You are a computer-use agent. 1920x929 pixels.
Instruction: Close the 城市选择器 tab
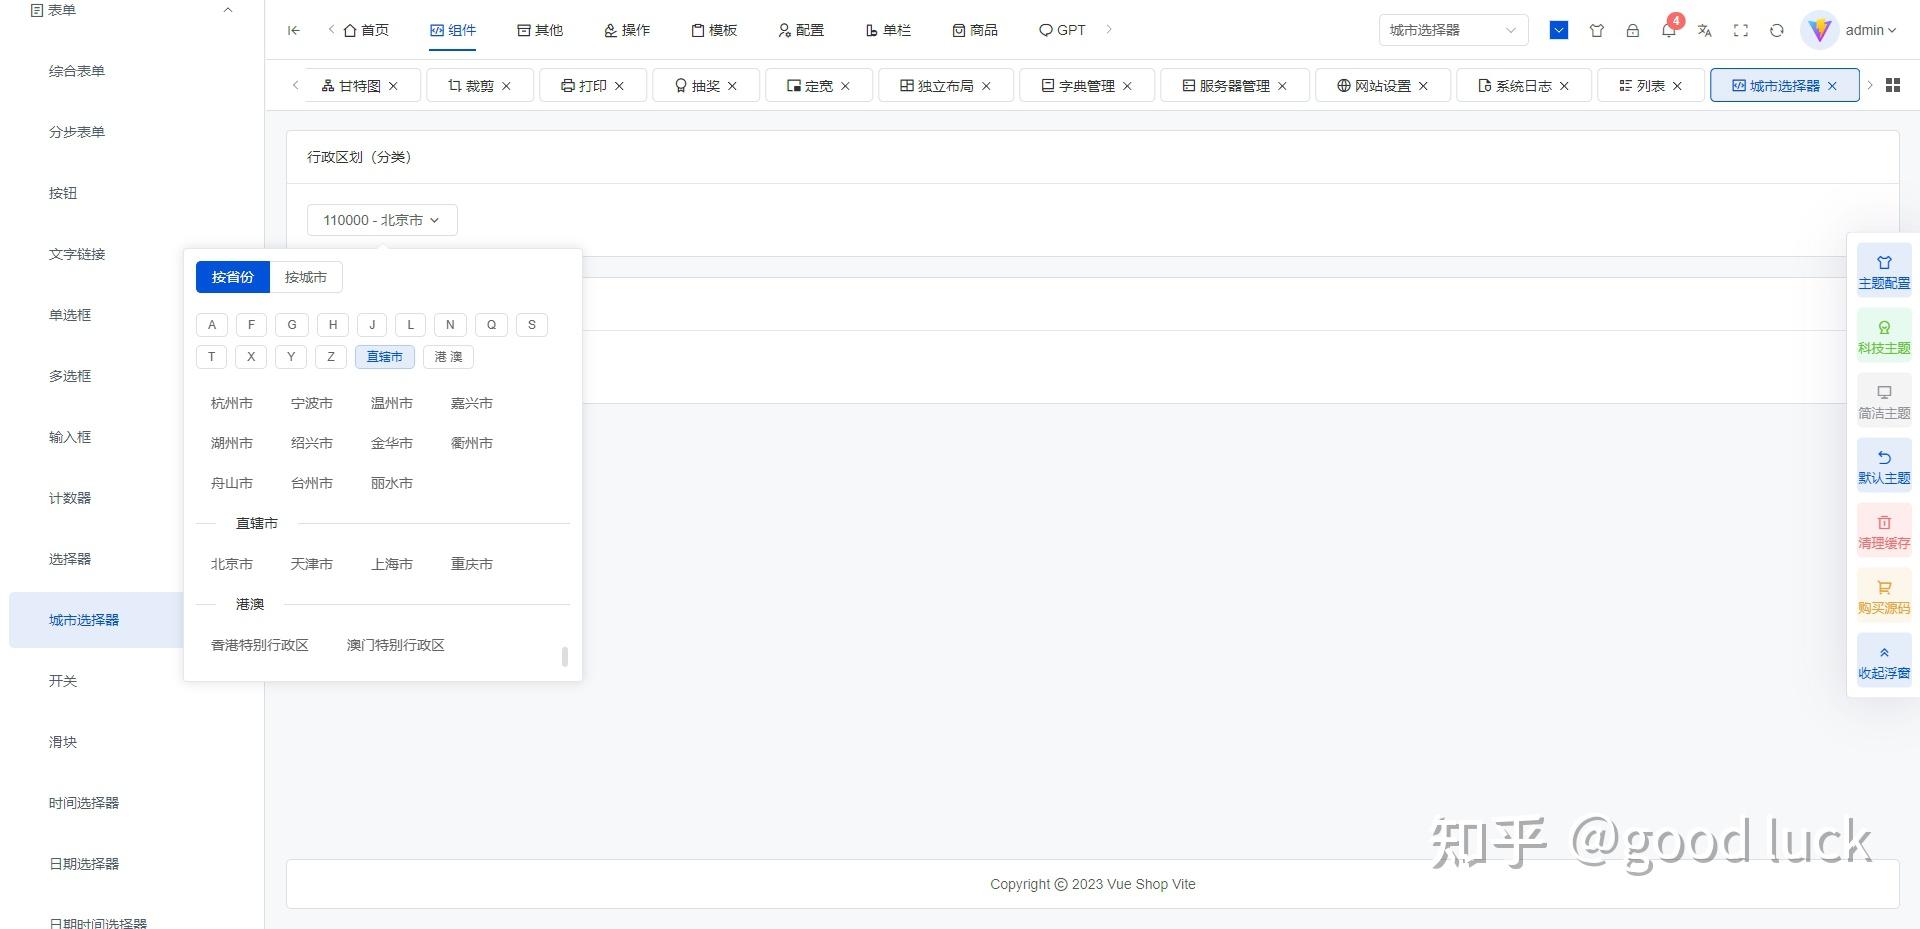[x=1832, y=86]
